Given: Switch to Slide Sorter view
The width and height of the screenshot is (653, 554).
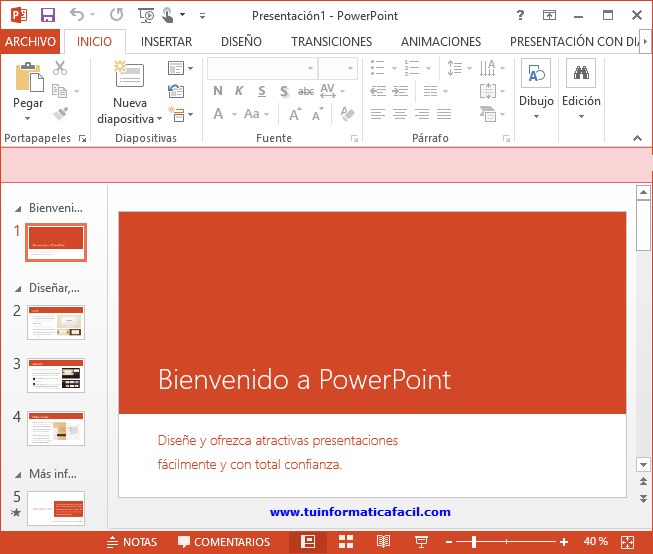Looking at the screenshot, I should pos(346,542).
